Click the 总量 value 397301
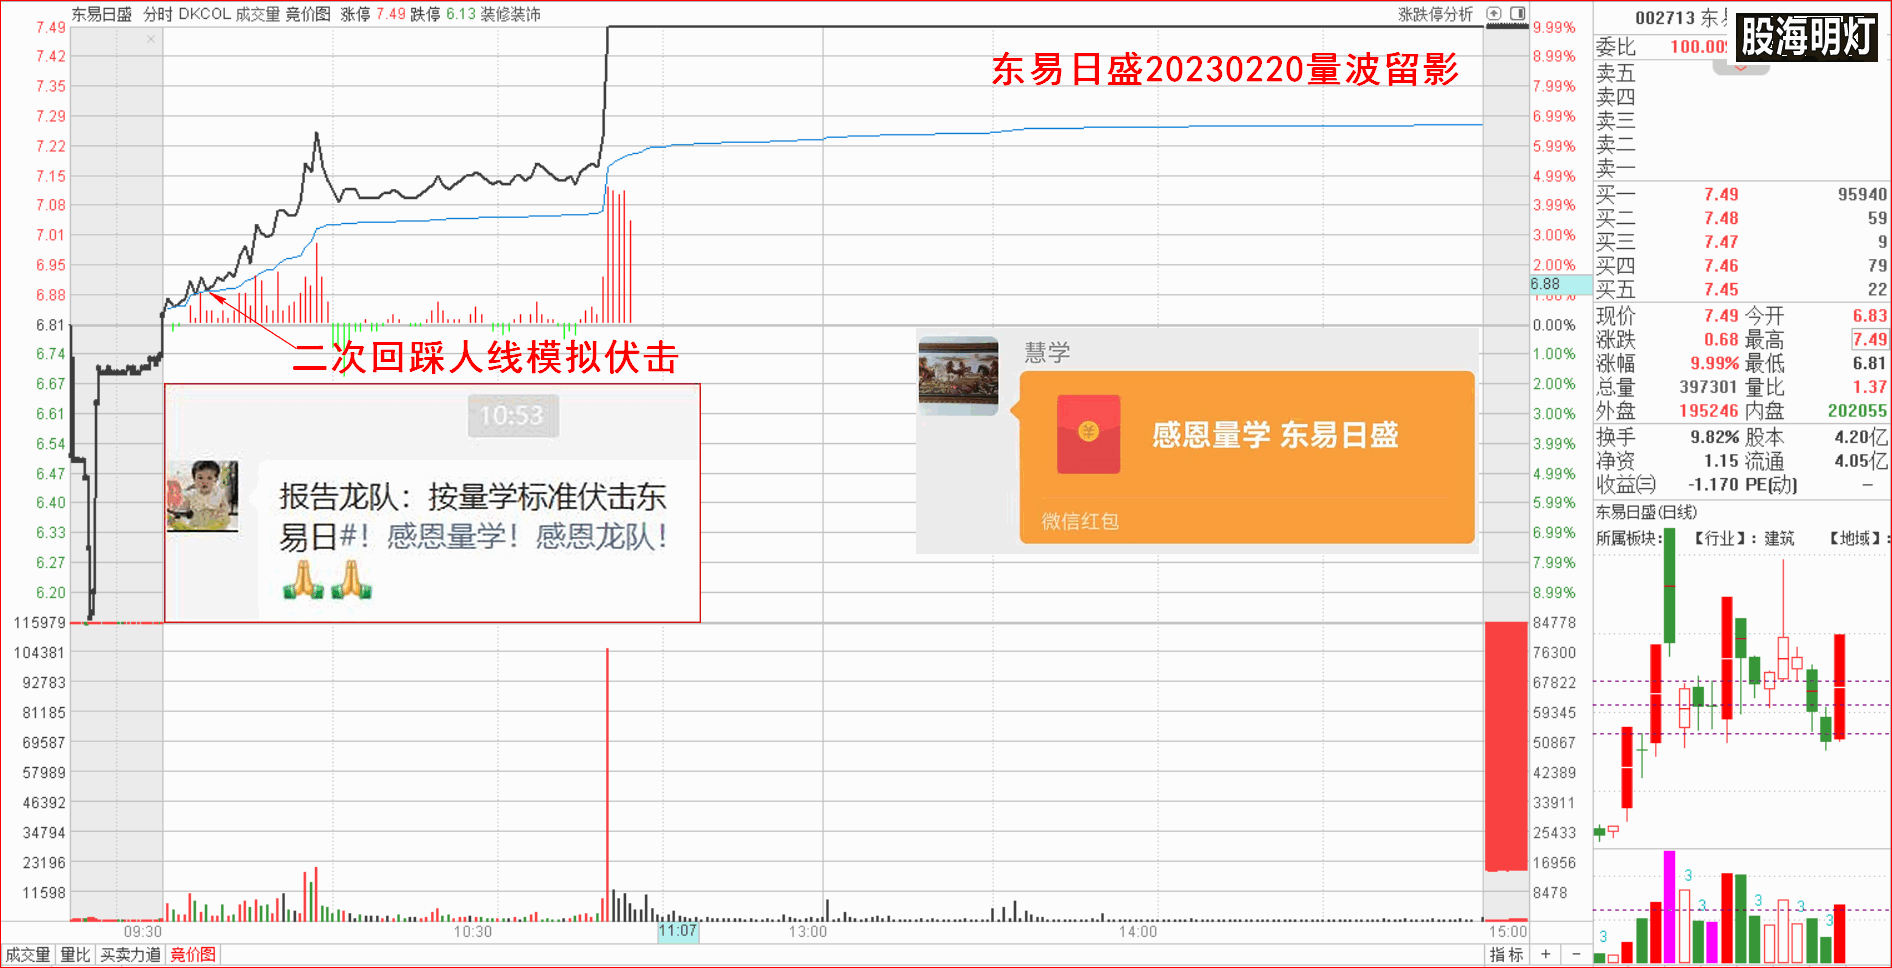Viewport: 1892px width, 968px height. (x=1709, y=387)
